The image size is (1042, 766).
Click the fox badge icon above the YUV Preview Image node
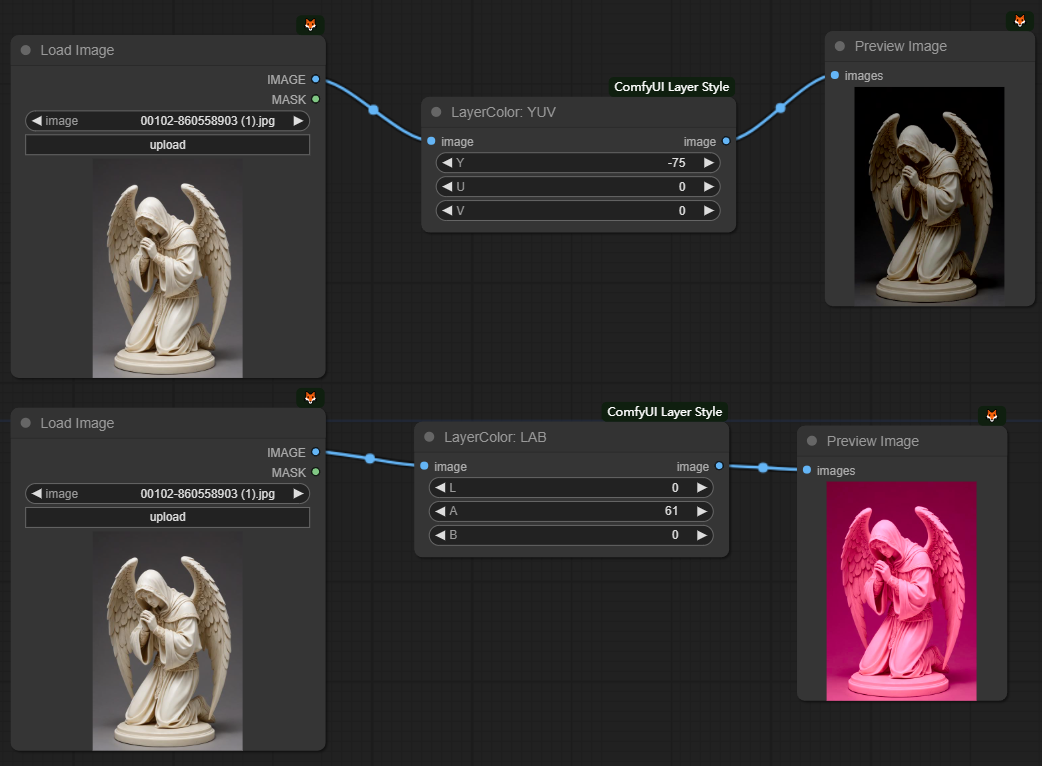pos(1020,21)
